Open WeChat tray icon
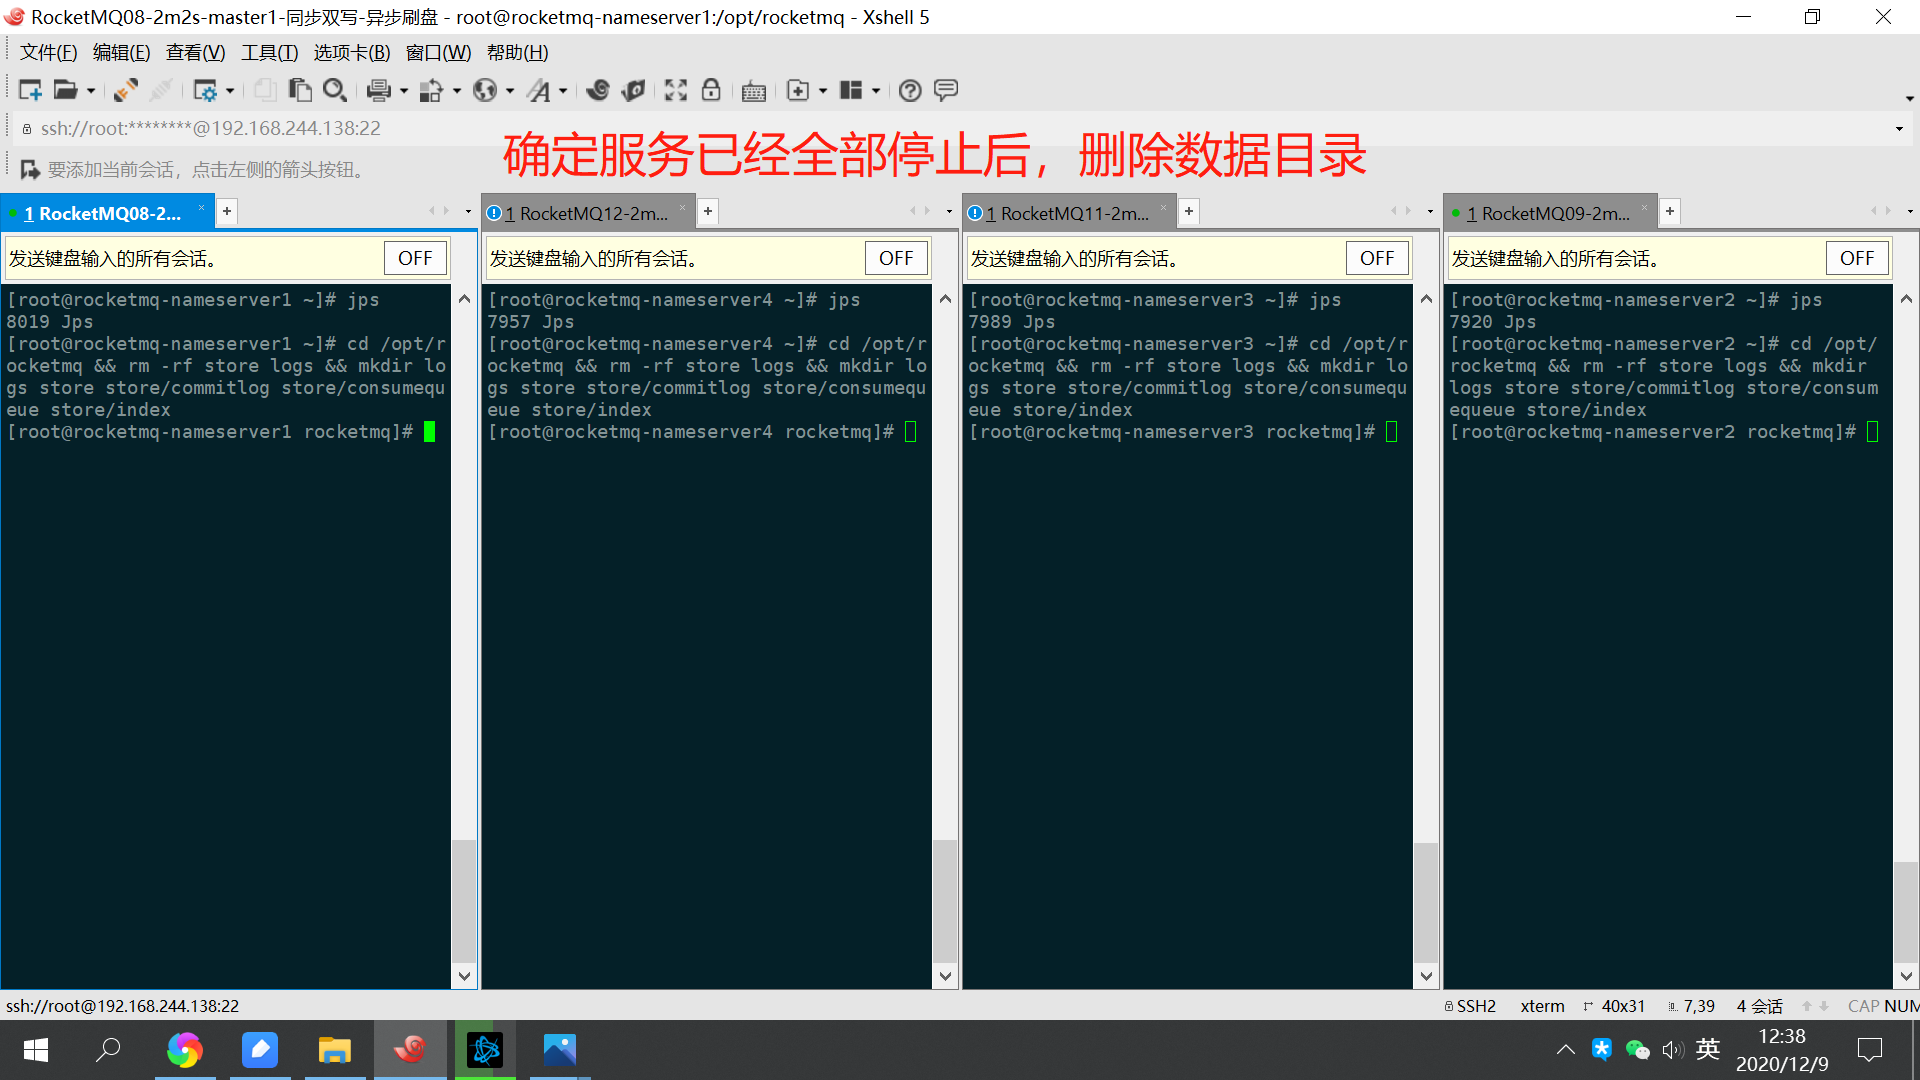This screenshot has width=1920, height=1080. (1637, 1049)
